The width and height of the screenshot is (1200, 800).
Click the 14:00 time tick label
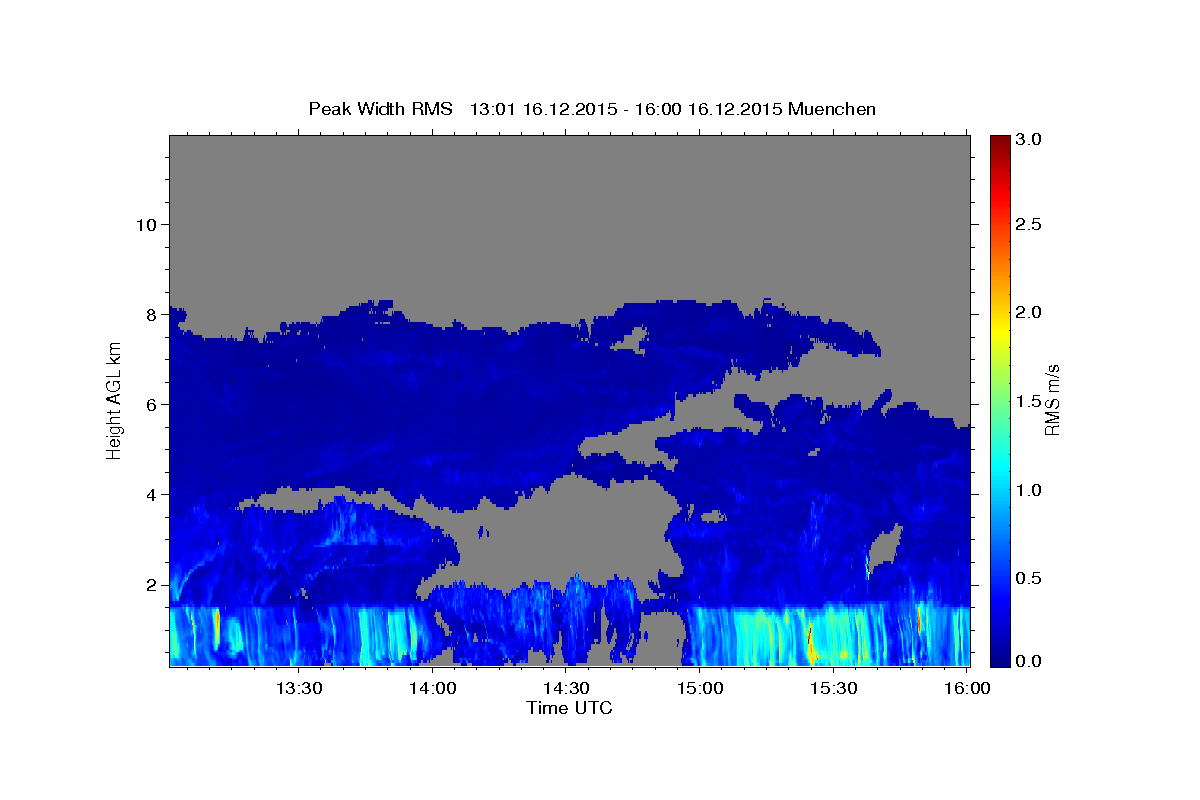pos(433,689)
